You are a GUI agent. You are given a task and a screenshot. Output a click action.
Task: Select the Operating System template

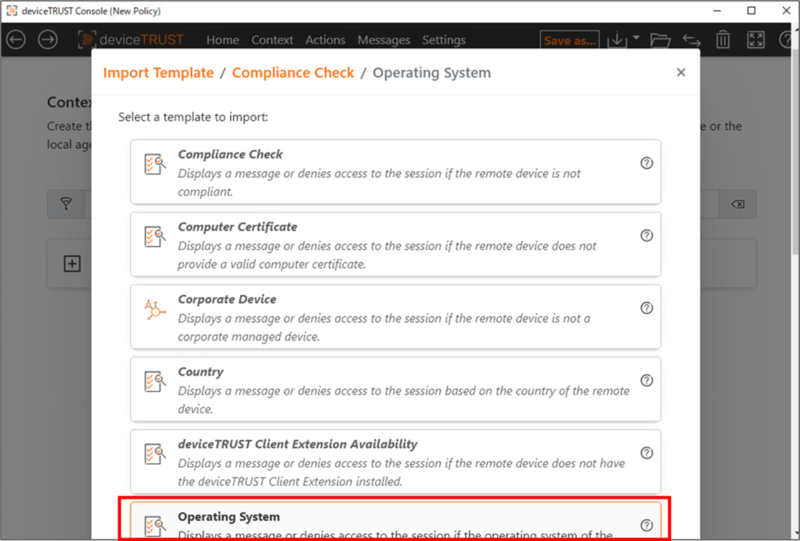(x=395, y=521)
